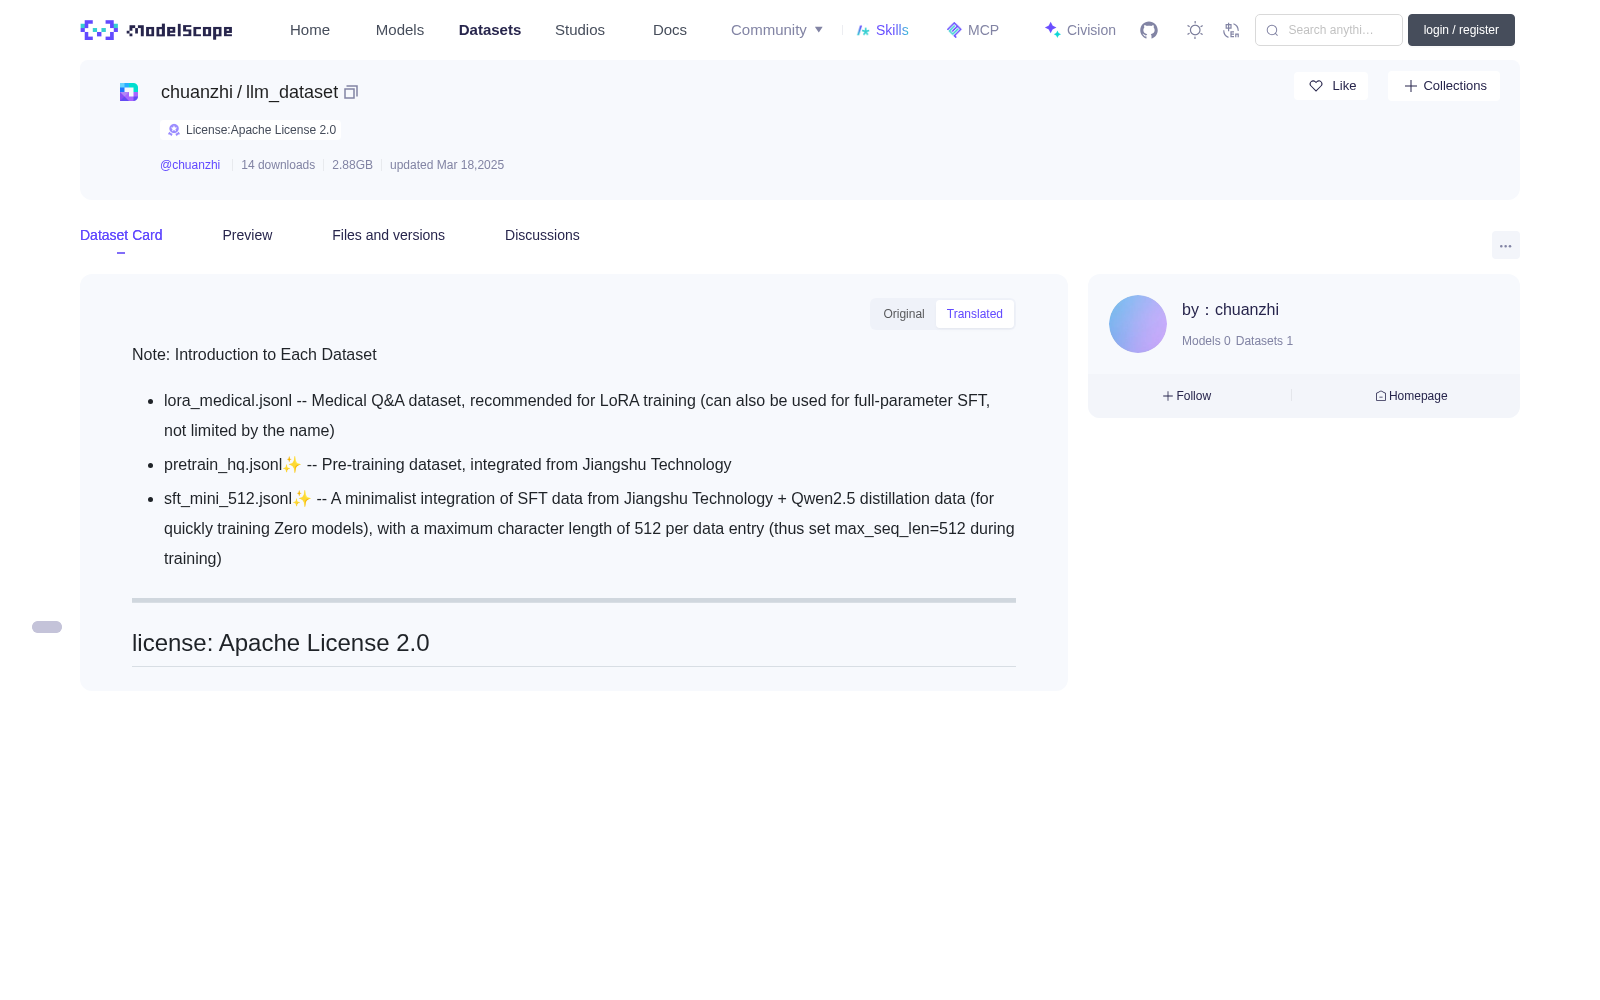Screen dimensions: 1600x1000
Task: Open the Studios page
Action: (580, 30)
